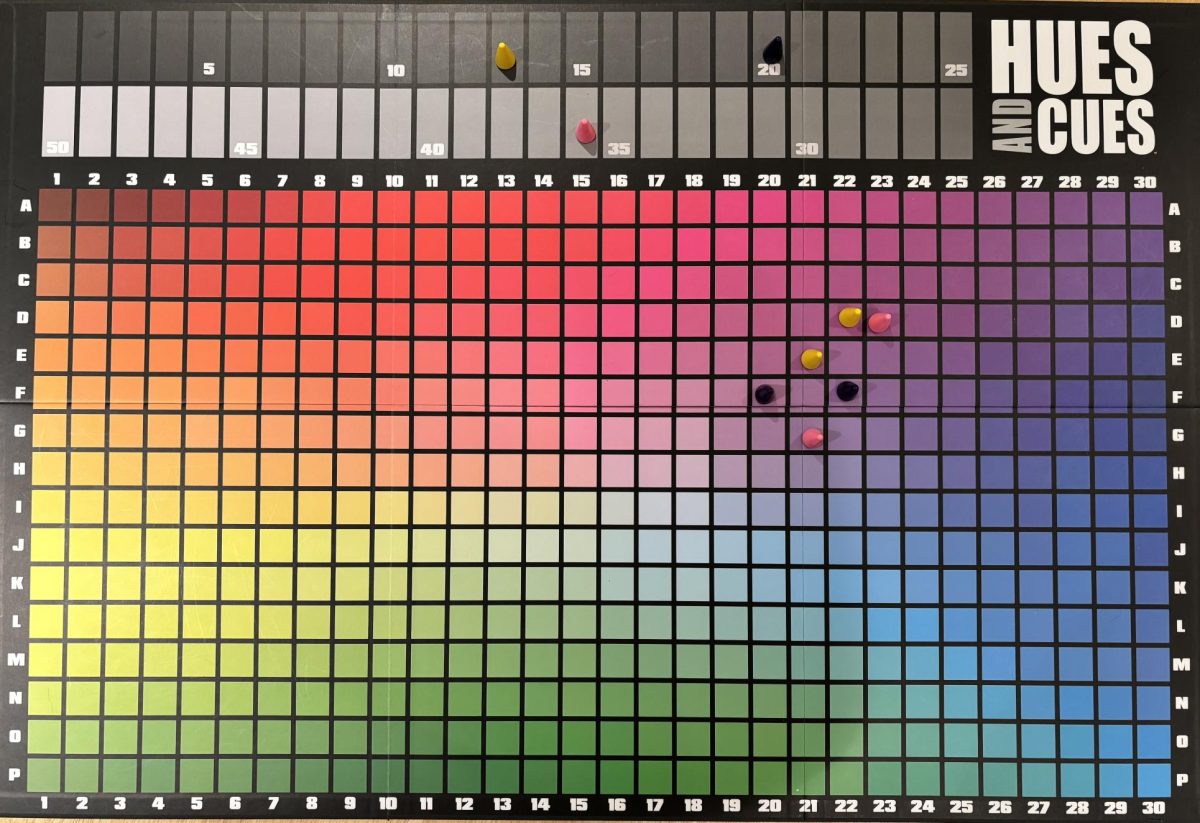Viewport: 1200px width, 823px height.
Task: Pick the hot pink swatch at A20
Action: (769, 206)
